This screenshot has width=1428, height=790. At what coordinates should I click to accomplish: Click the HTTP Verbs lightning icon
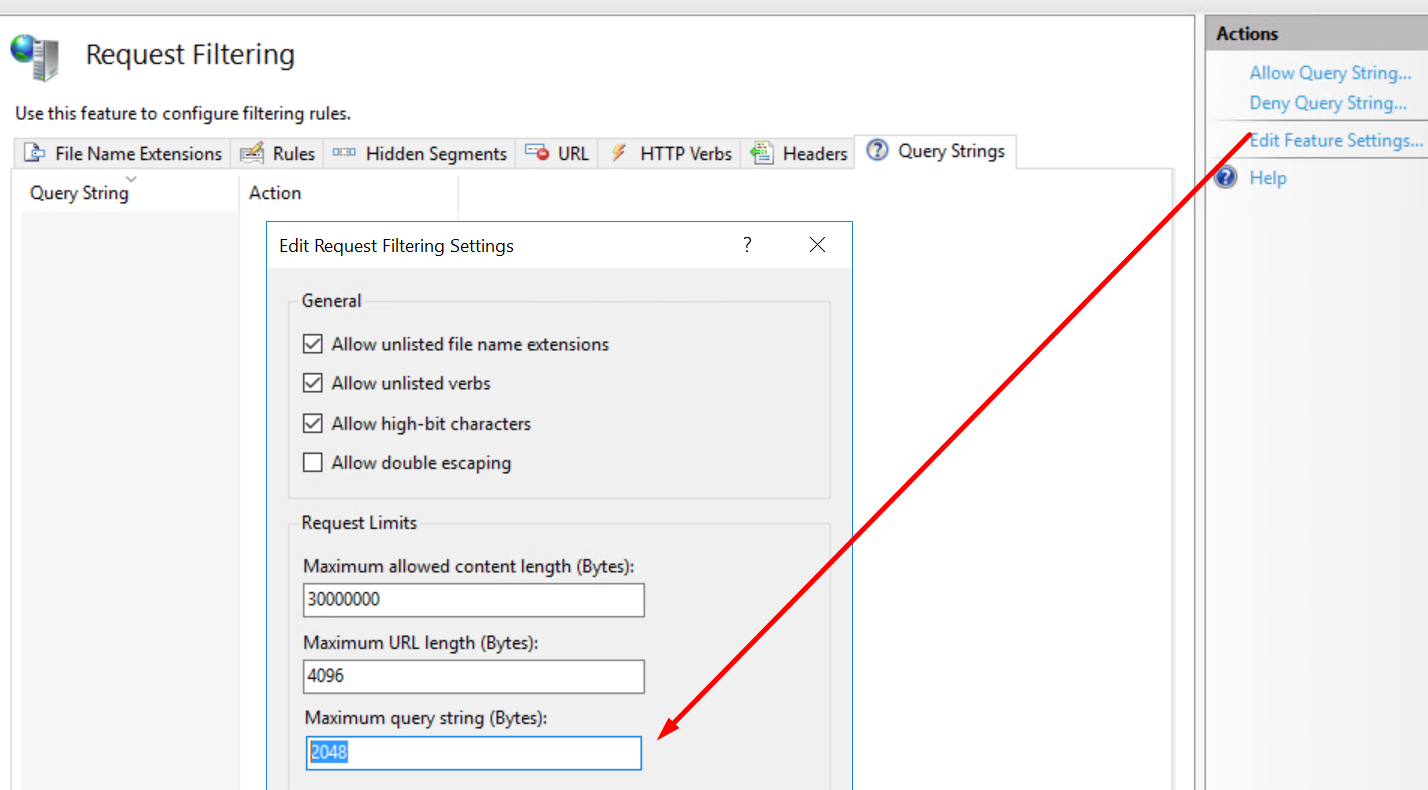click(x=618, y=153)
